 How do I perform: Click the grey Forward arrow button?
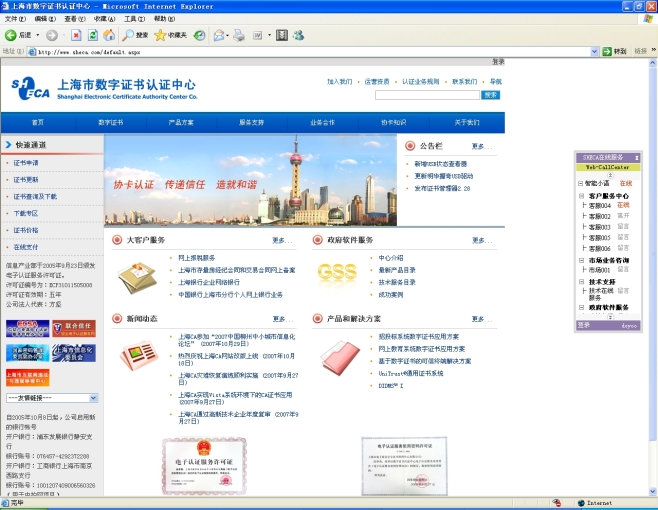tap(52, 35)
